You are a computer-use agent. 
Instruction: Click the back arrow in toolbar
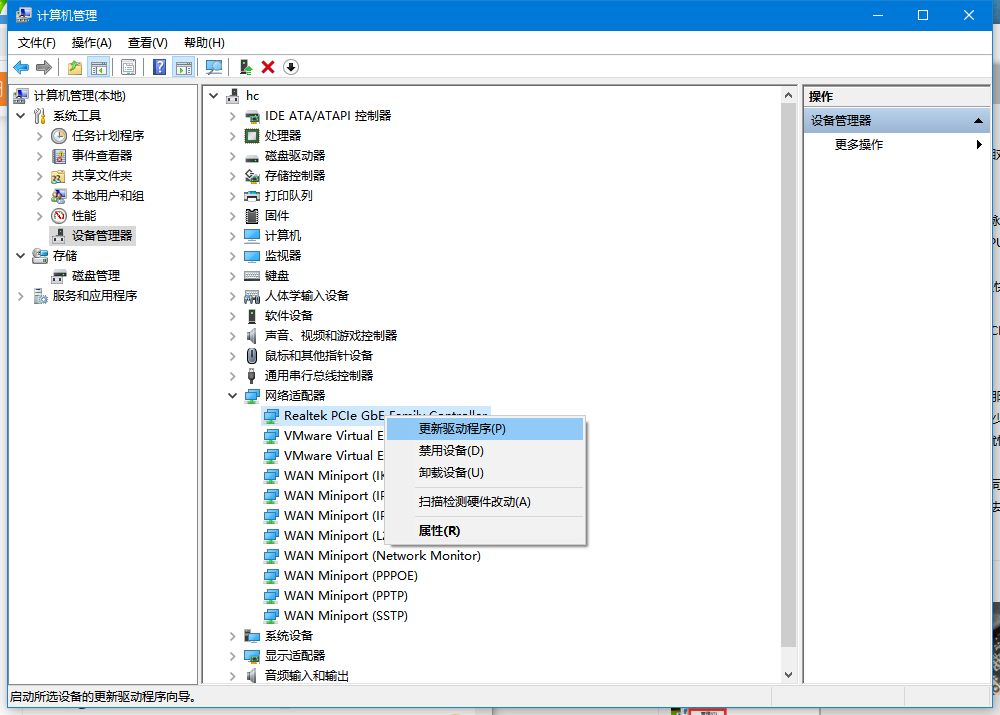coord(20,67)
